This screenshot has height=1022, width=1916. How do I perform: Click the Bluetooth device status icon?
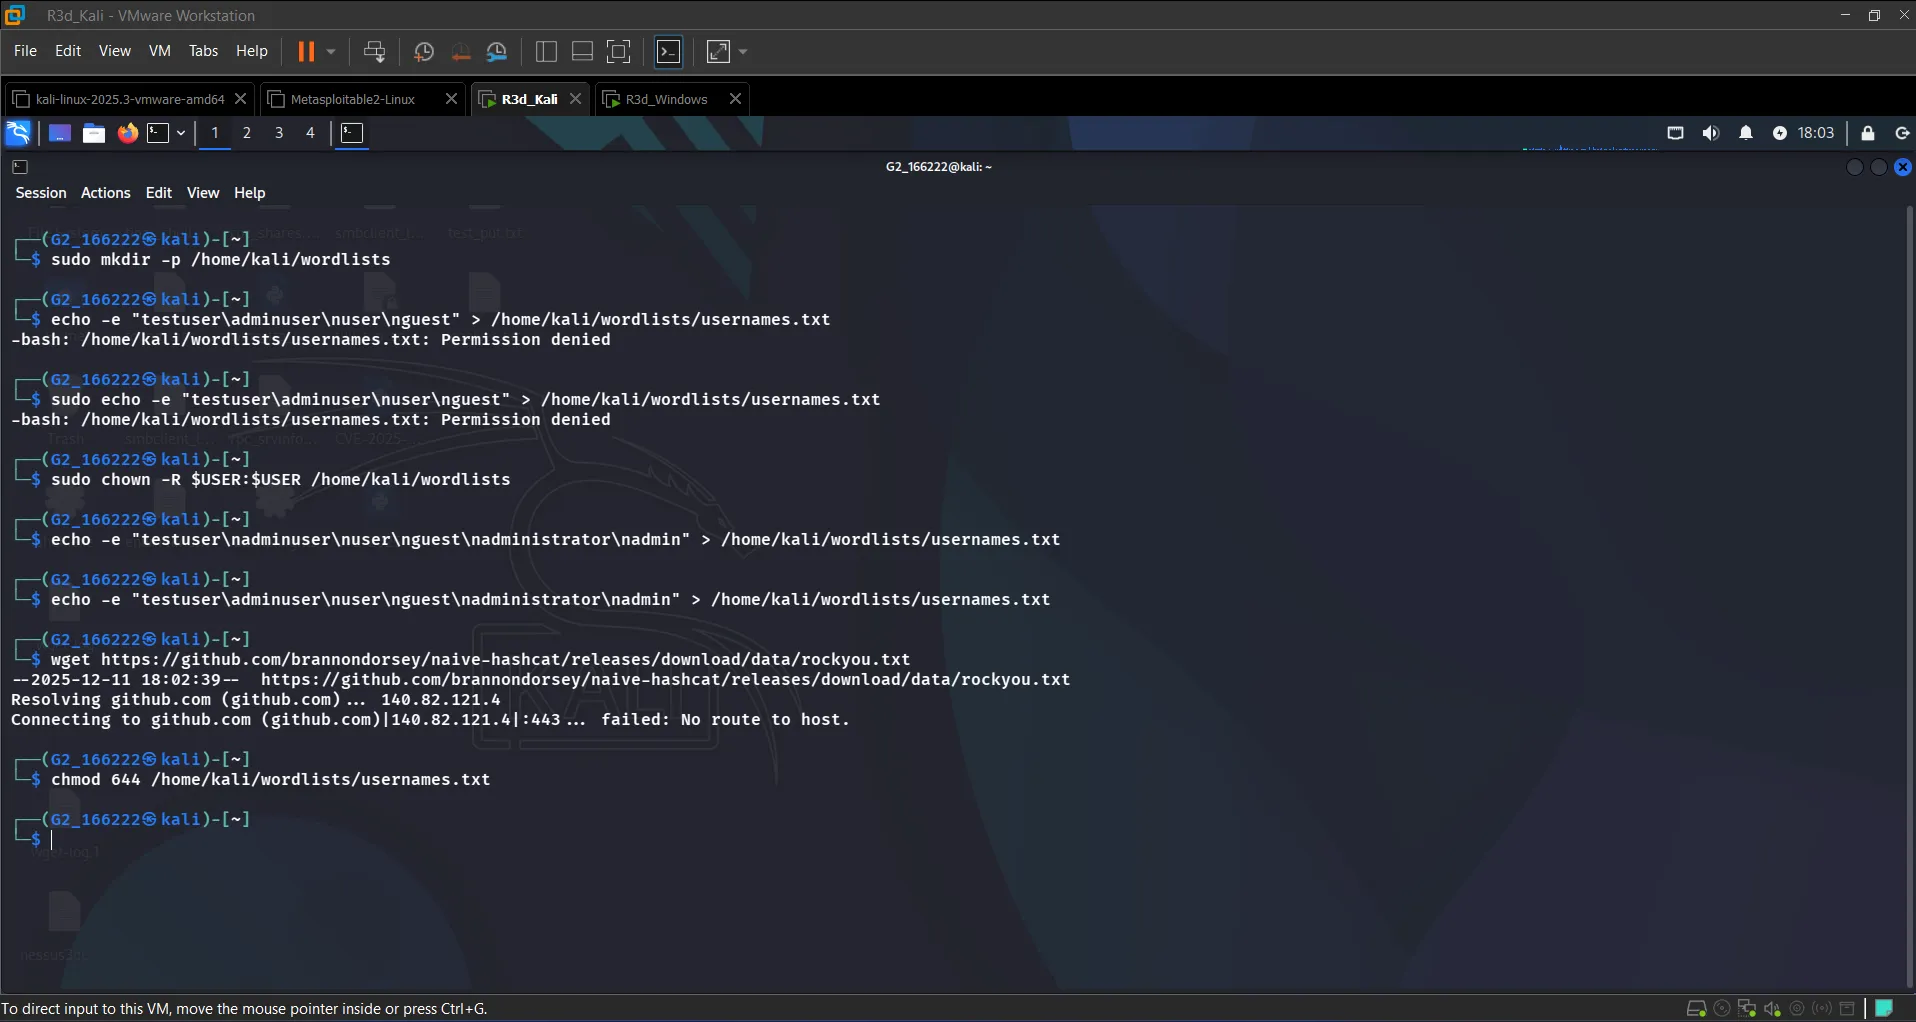(x=1822, y=1009)
